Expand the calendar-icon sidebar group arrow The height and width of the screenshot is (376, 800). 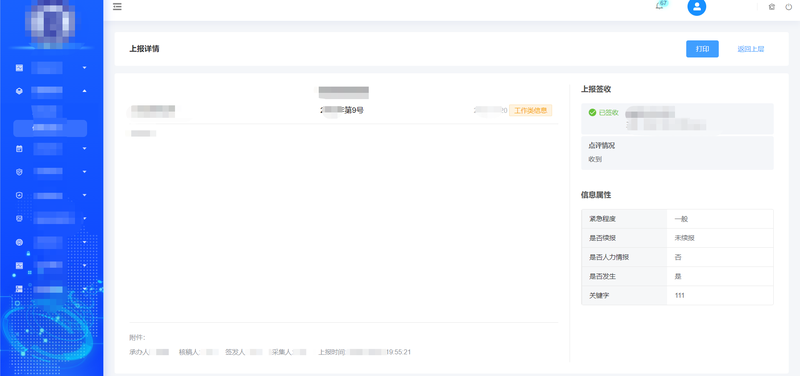click(x=85, y=148)
